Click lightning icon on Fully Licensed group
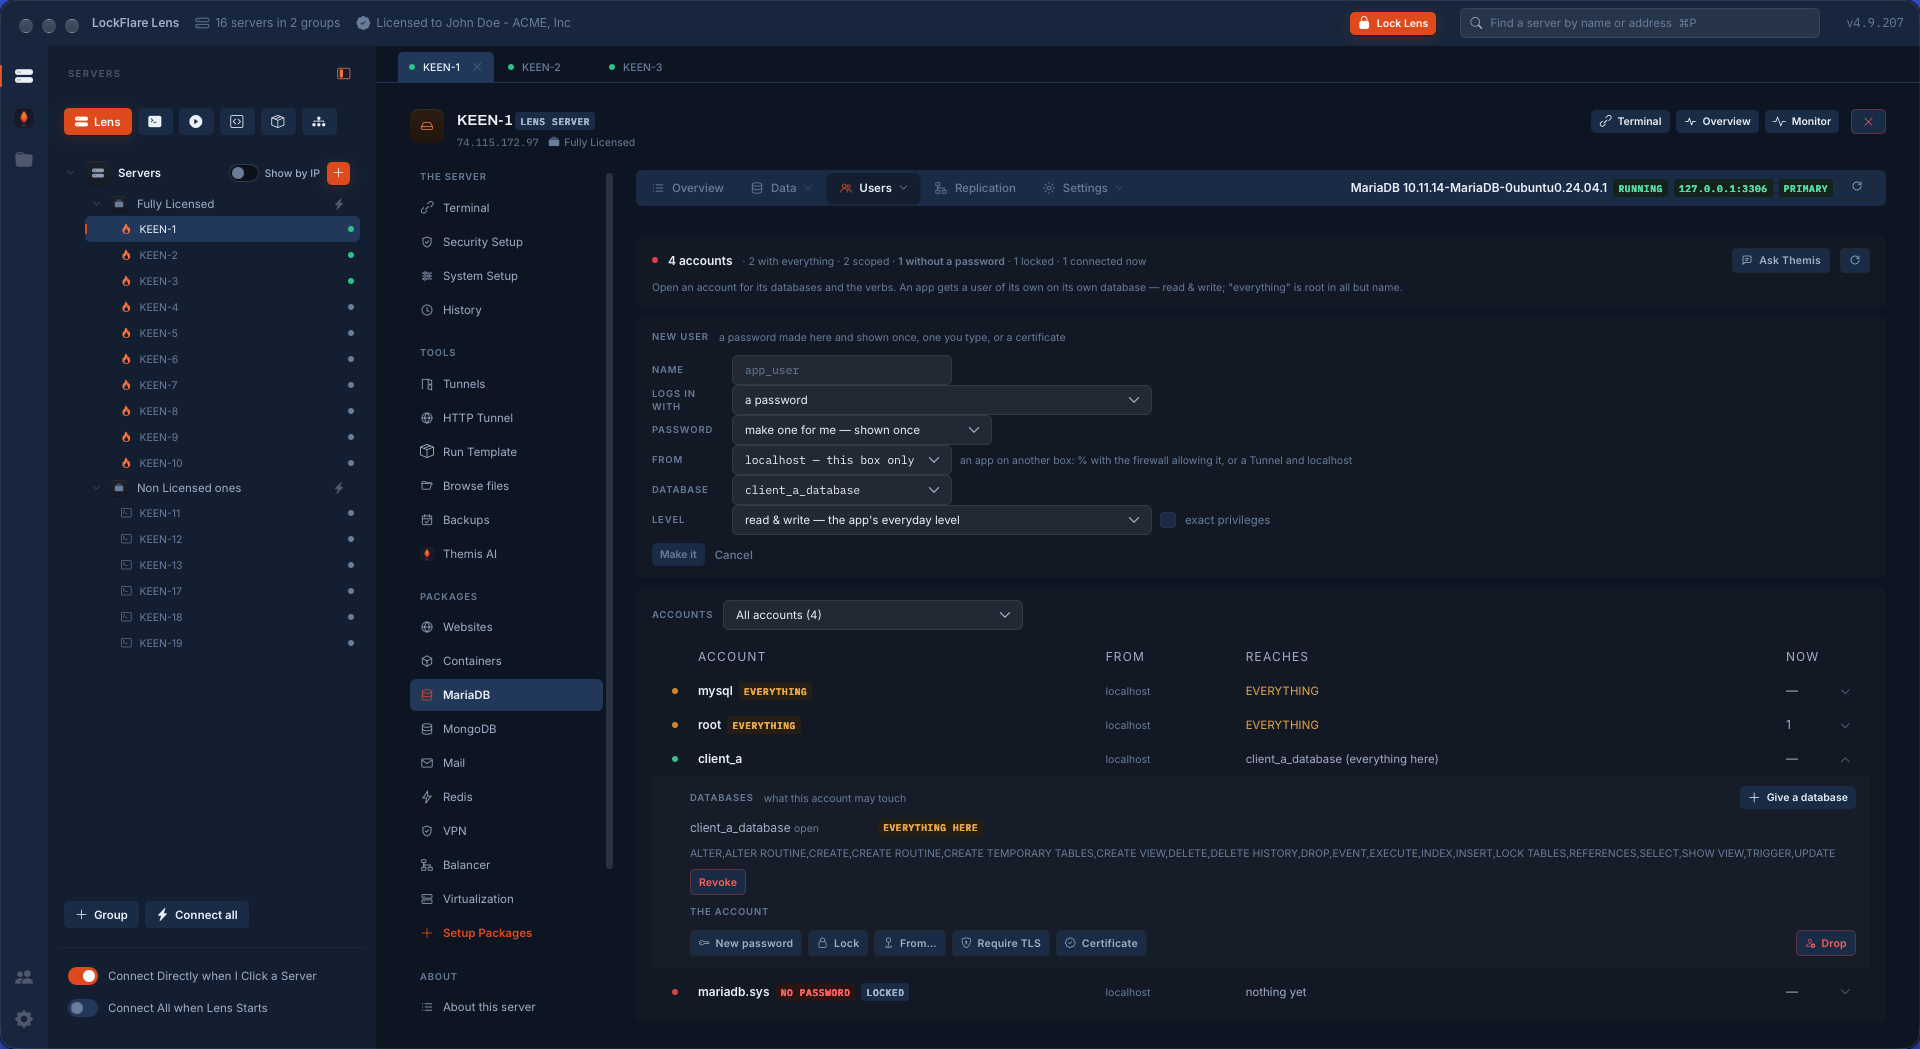1920x1049 pixels. click(x=339, y=204)
